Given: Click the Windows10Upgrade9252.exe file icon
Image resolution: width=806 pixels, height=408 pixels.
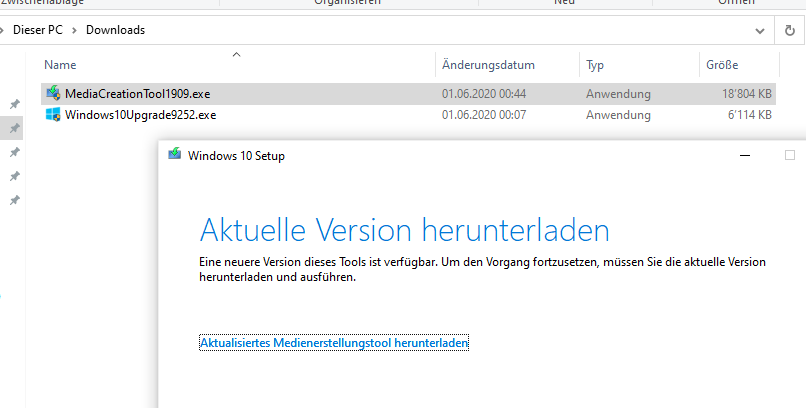Looking at the screenshot, I should [53, 115].
